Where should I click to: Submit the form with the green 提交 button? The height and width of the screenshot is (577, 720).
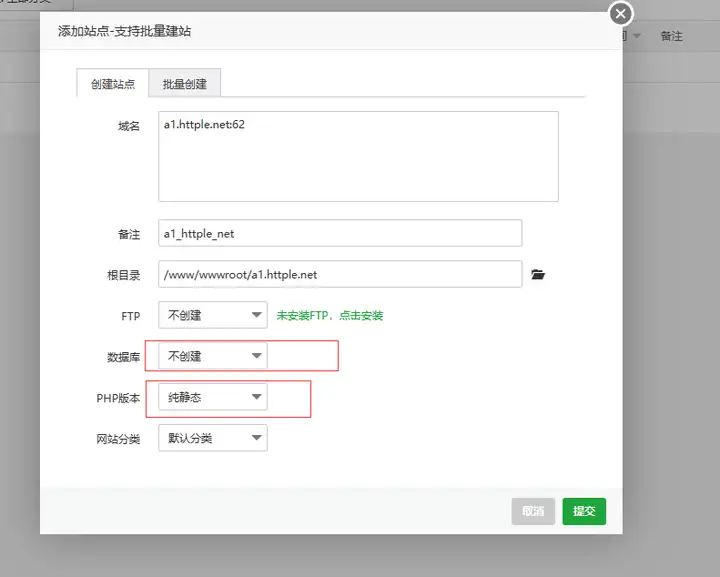pyautogui.click(x=584, y=511)
